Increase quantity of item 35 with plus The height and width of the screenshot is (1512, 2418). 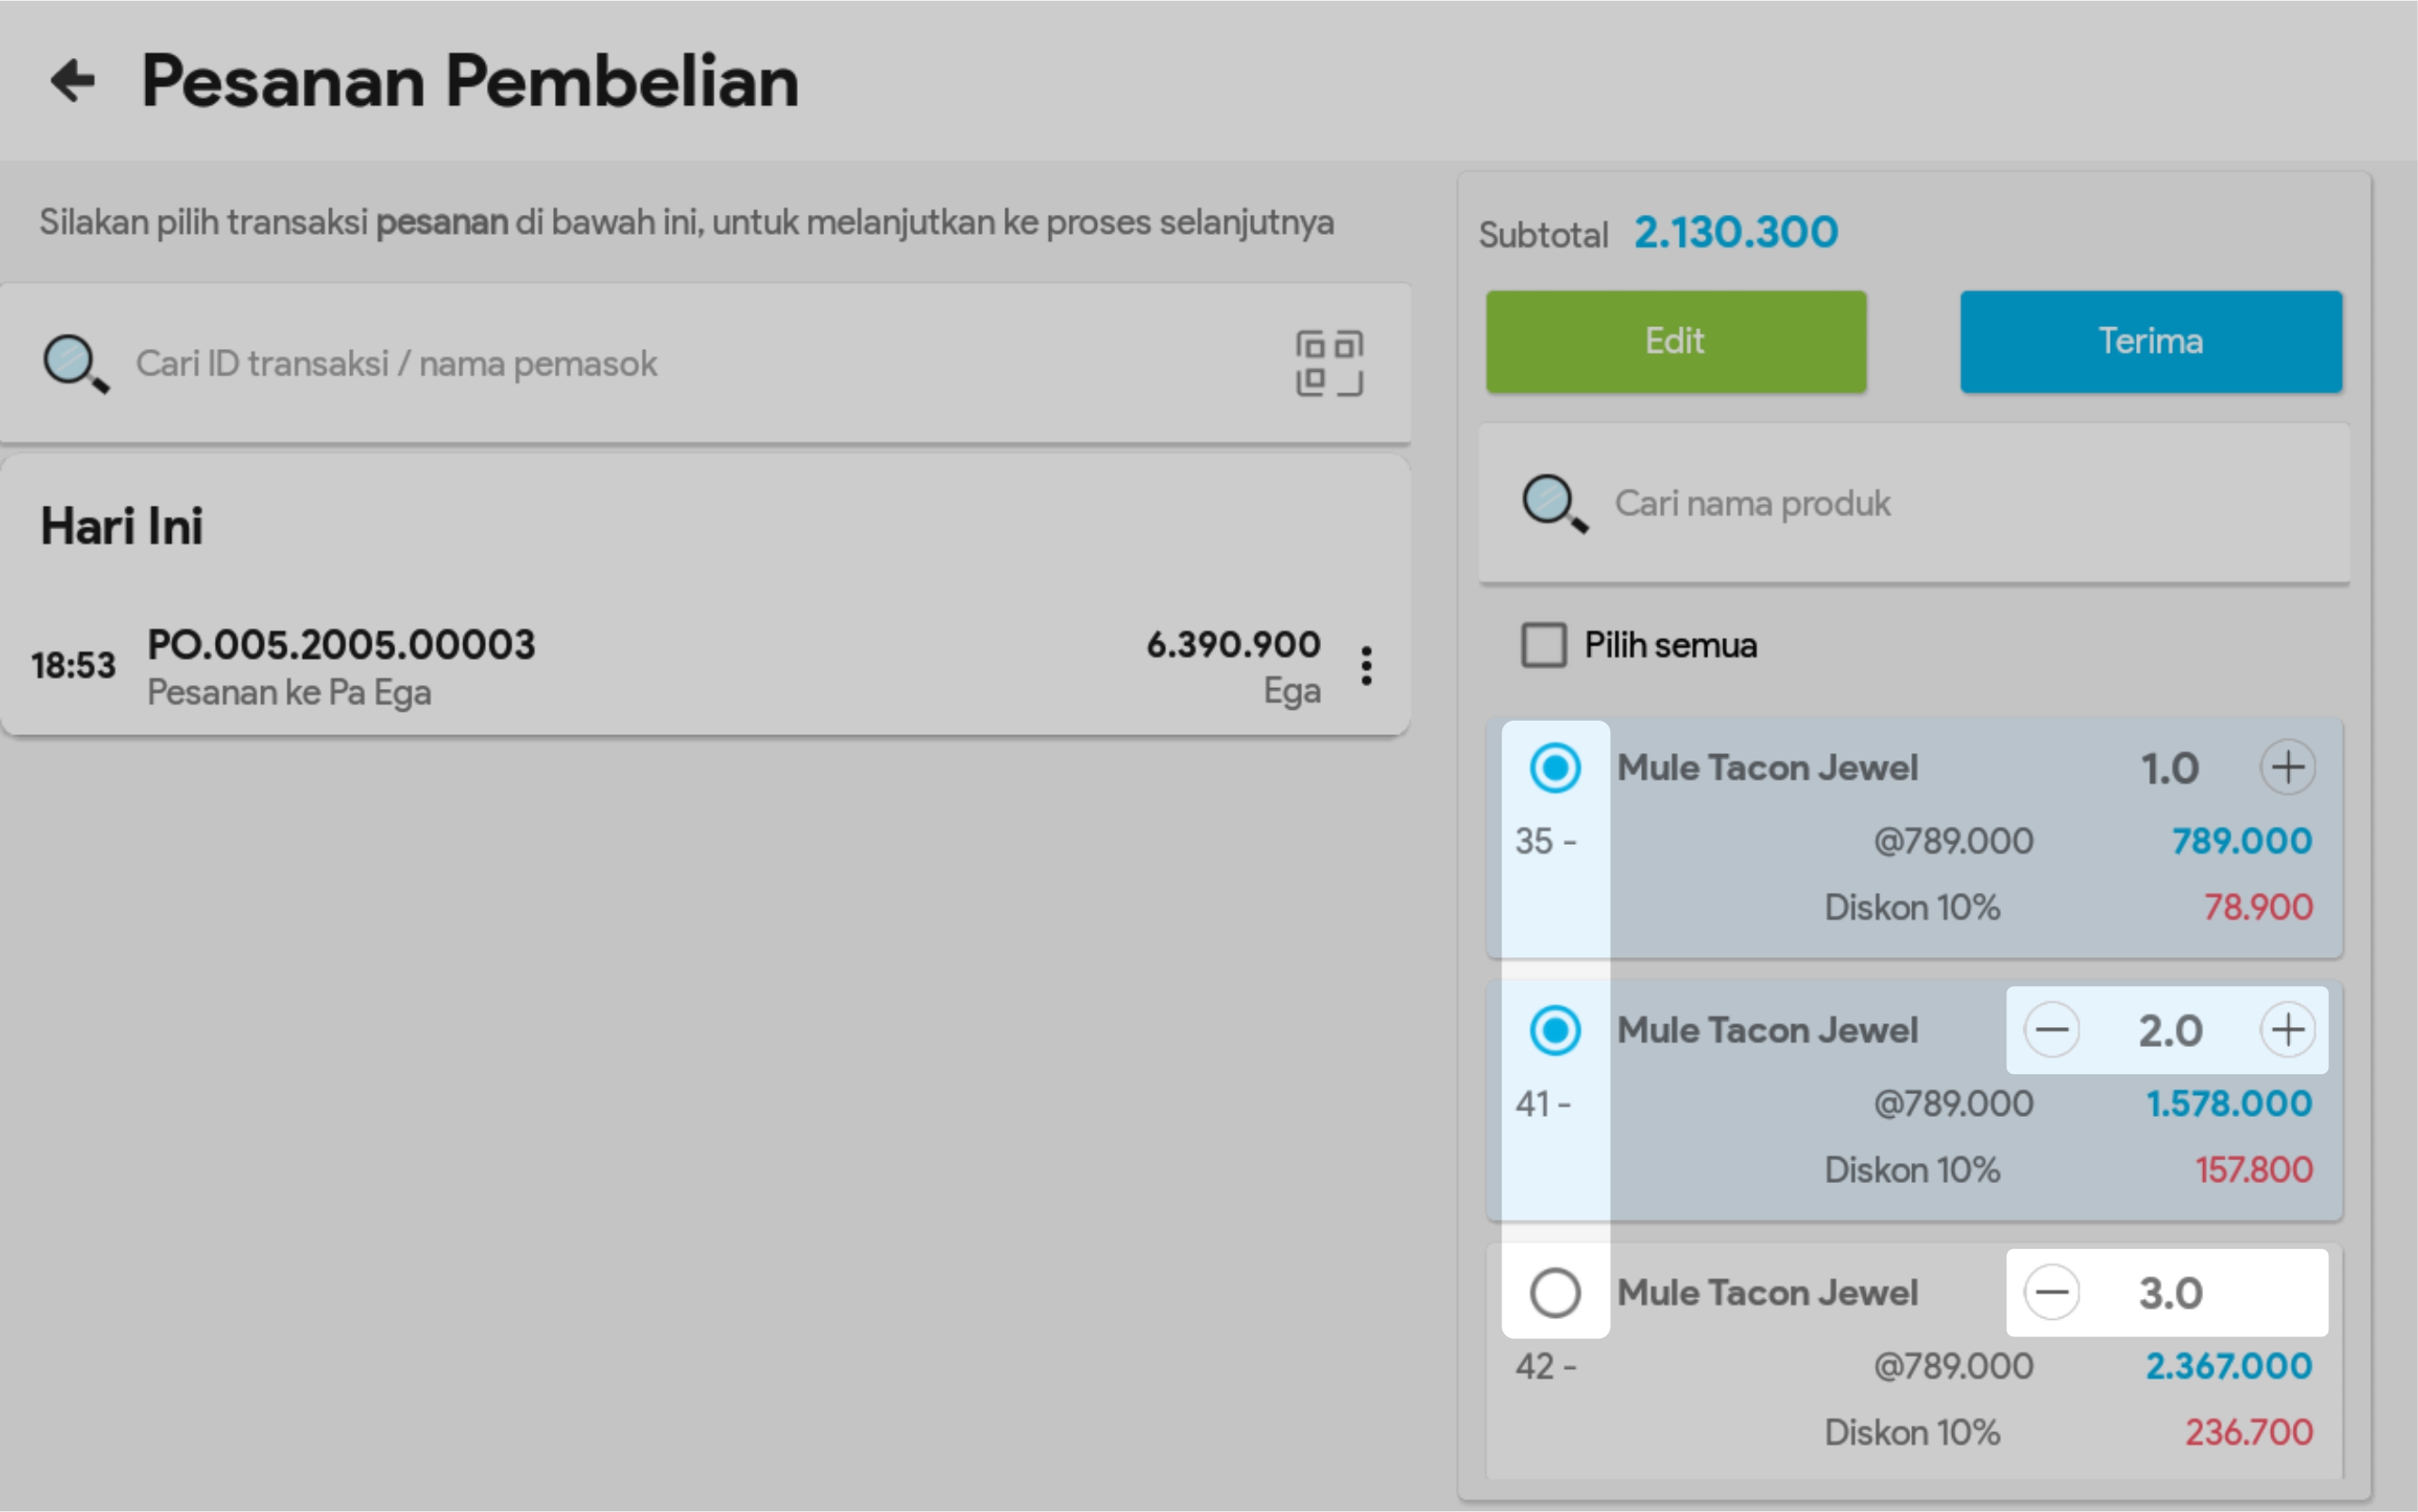2287,768
